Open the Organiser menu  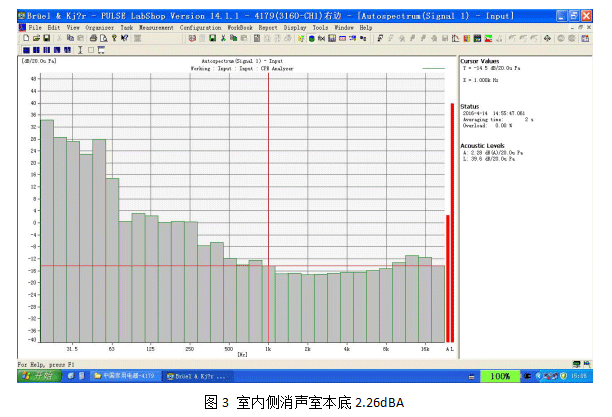pos(100,28)
